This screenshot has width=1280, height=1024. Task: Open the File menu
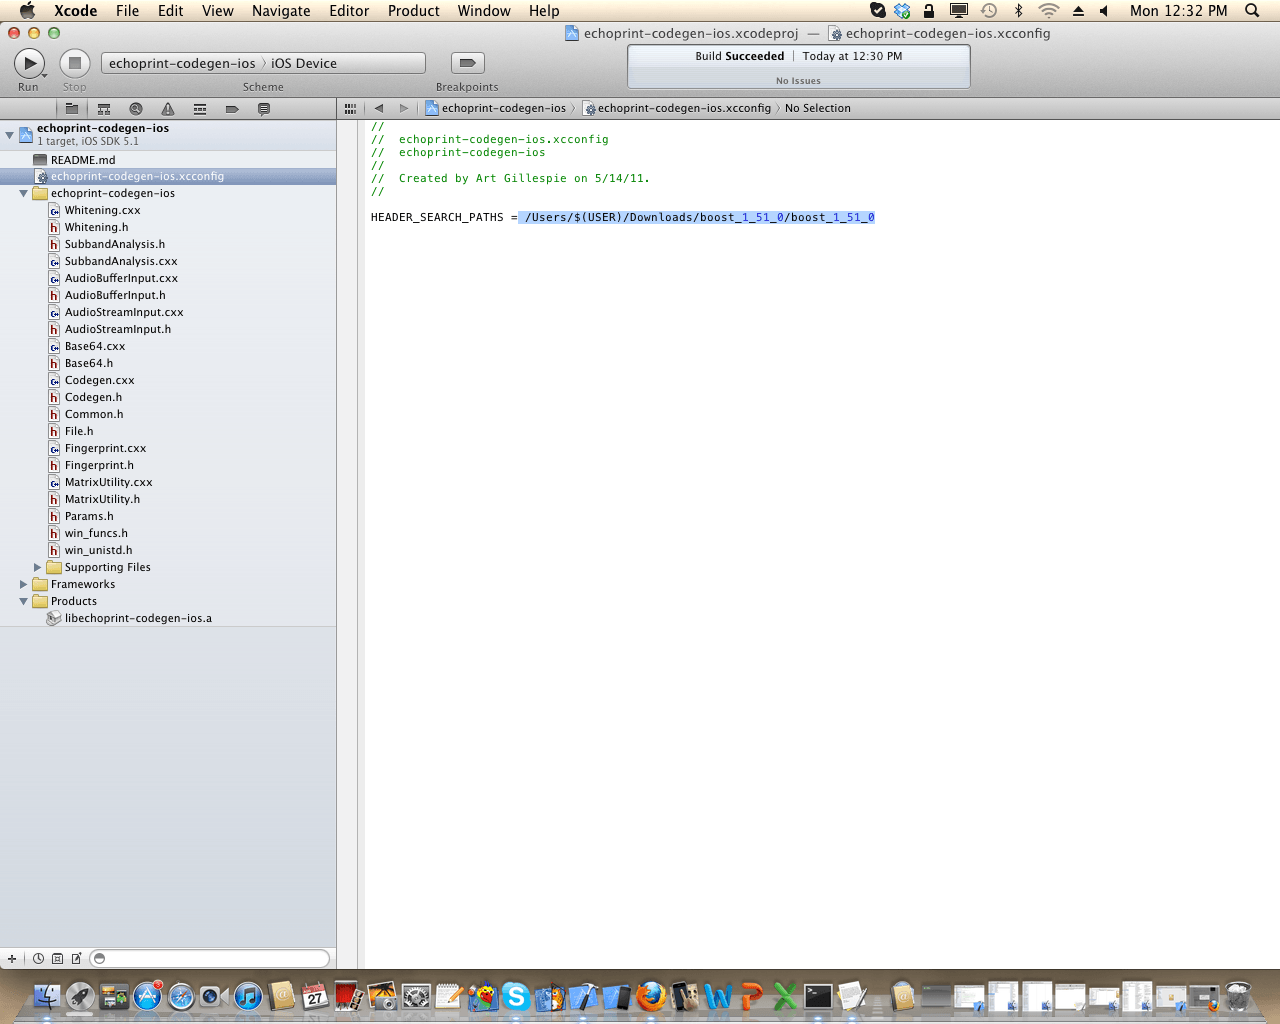click(x=127, y=11)
